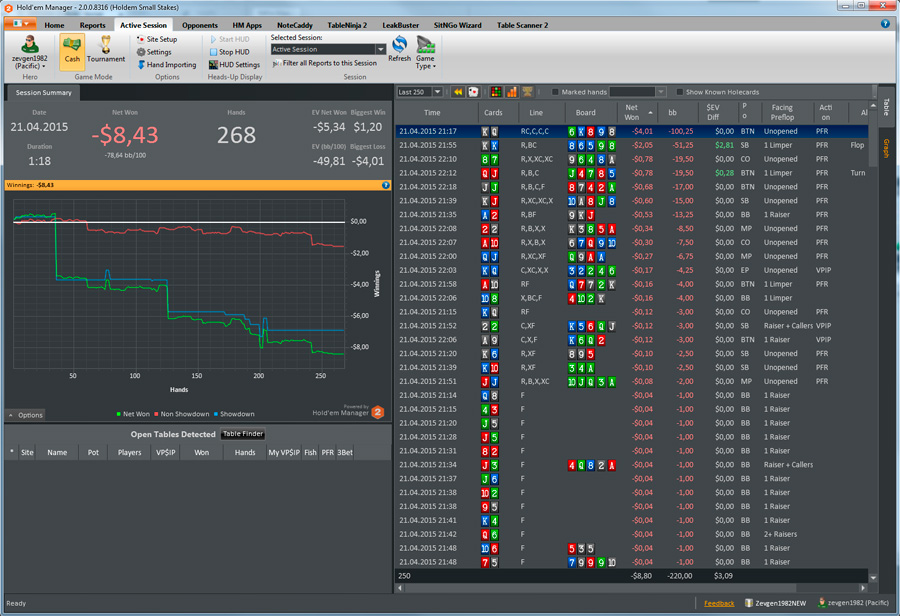Click the yellow rewind arrows icon
Viewport: 900px width, 616px height.
coord(457,92)
